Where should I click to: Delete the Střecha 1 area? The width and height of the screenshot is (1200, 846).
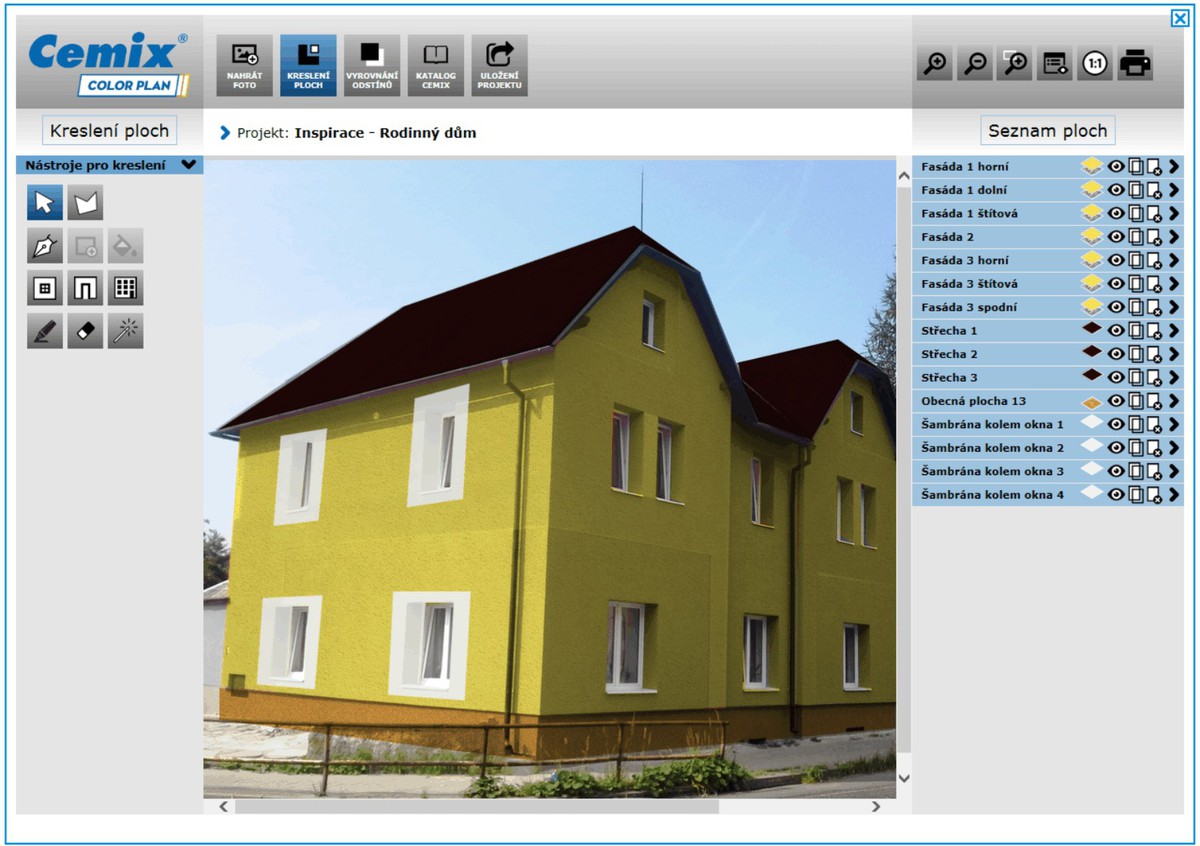[x=1154, y=331]
